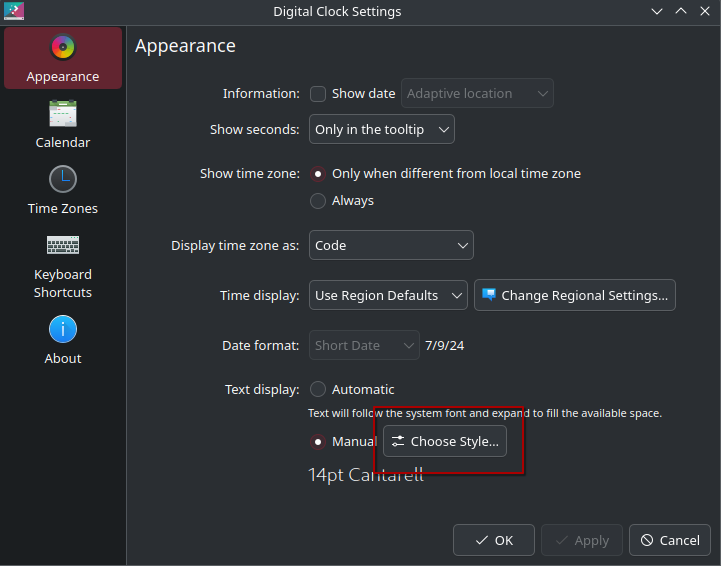
Task: Enable the Show date checkbox
Action: pos(318,94)
